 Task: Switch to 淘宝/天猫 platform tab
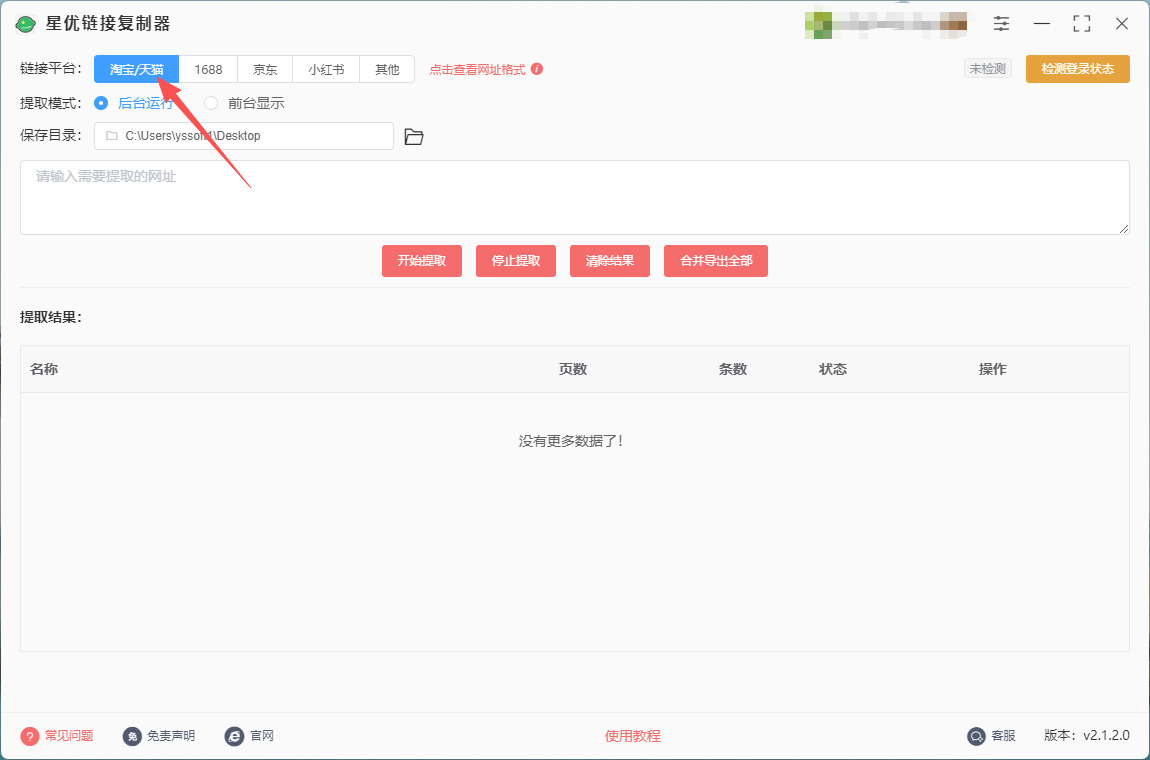point(136,70)
